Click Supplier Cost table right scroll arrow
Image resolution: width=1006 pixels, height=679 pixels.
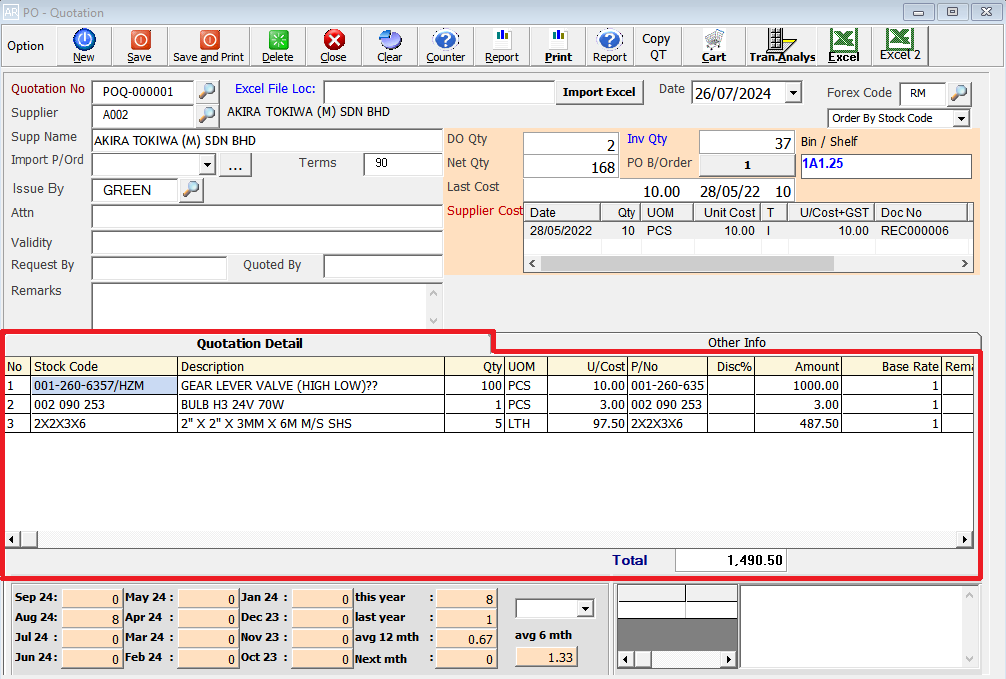pos(964,263)
